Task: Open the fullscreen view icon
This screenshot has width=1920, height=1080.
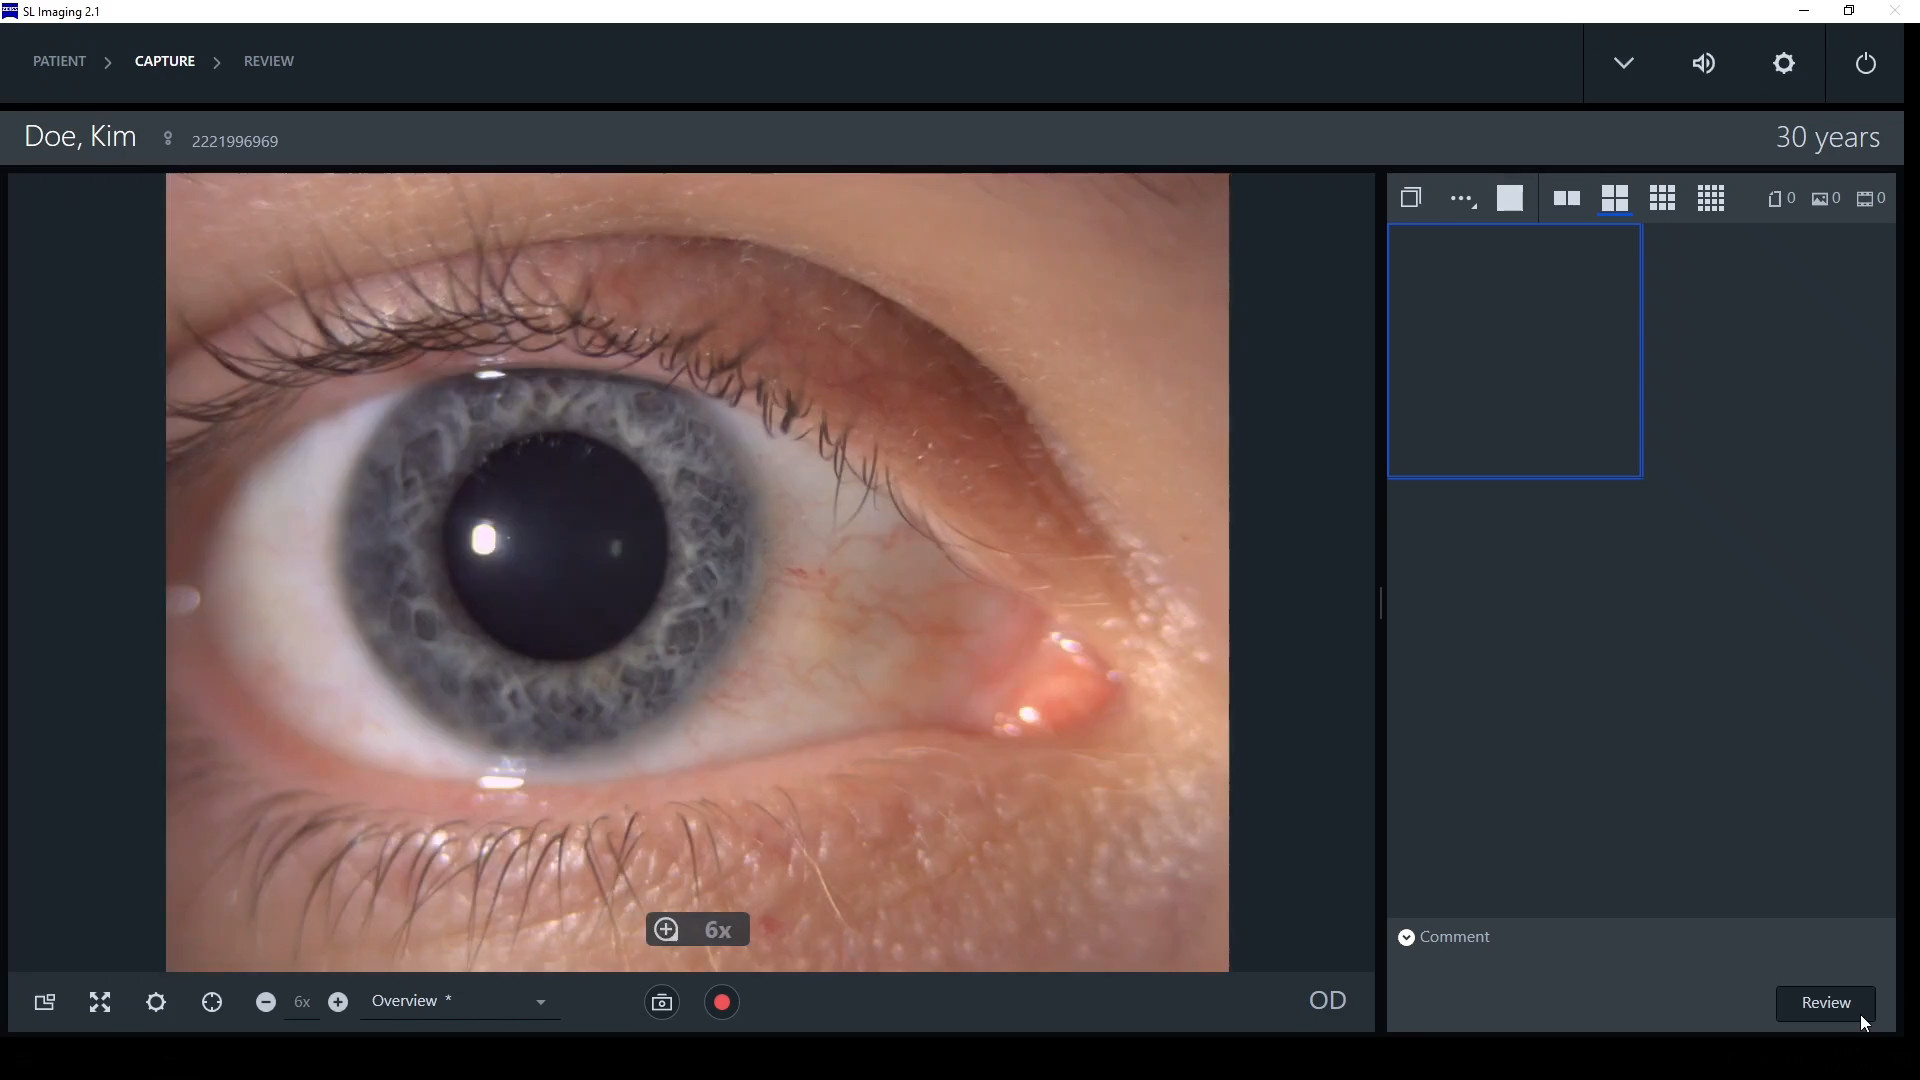Action: coord(99,1002)
